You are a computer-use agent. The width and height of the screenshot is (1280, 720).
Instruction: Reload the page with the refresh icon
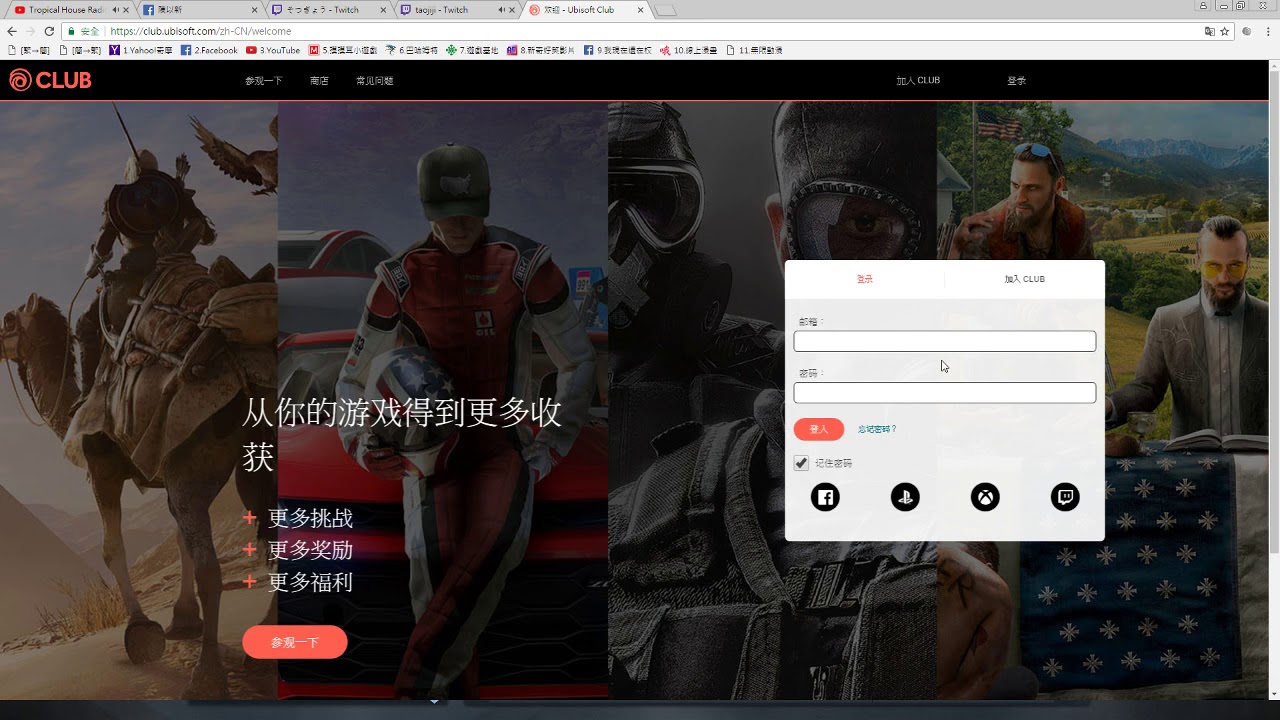[x=49, y=31]
